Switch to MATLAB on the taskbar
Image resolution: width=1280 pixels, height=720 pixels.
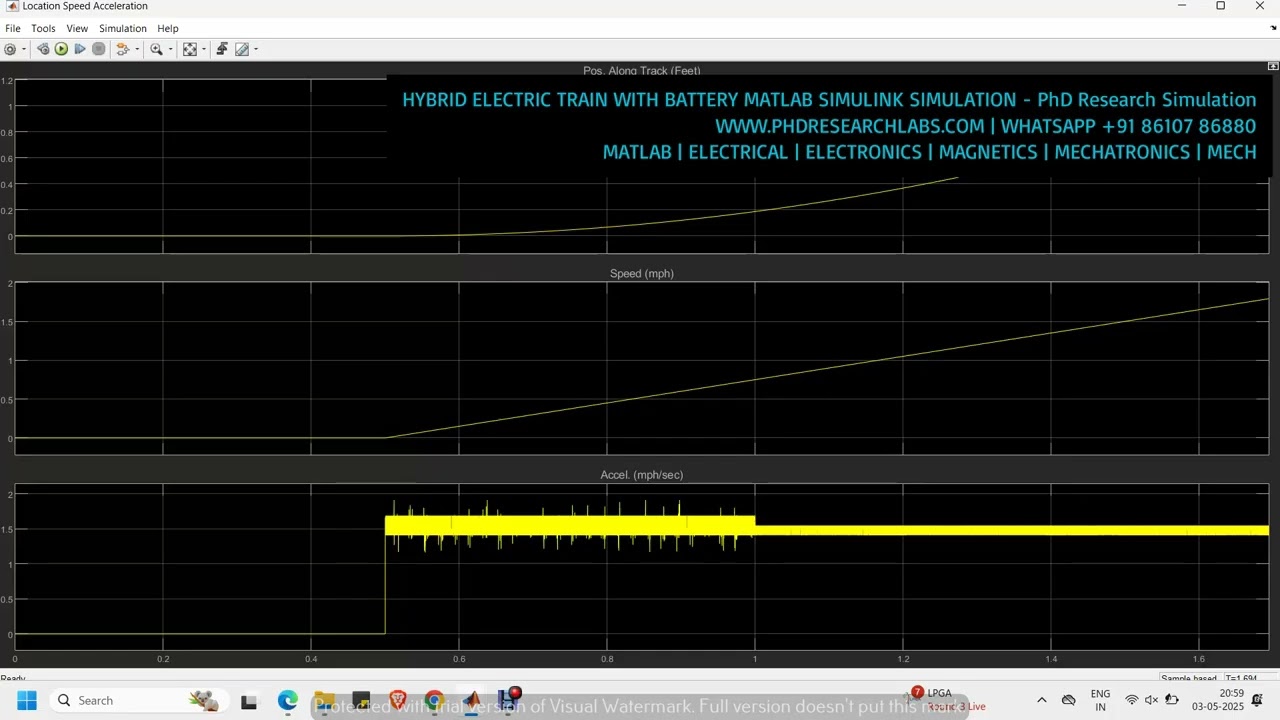(x=471, y=701)
